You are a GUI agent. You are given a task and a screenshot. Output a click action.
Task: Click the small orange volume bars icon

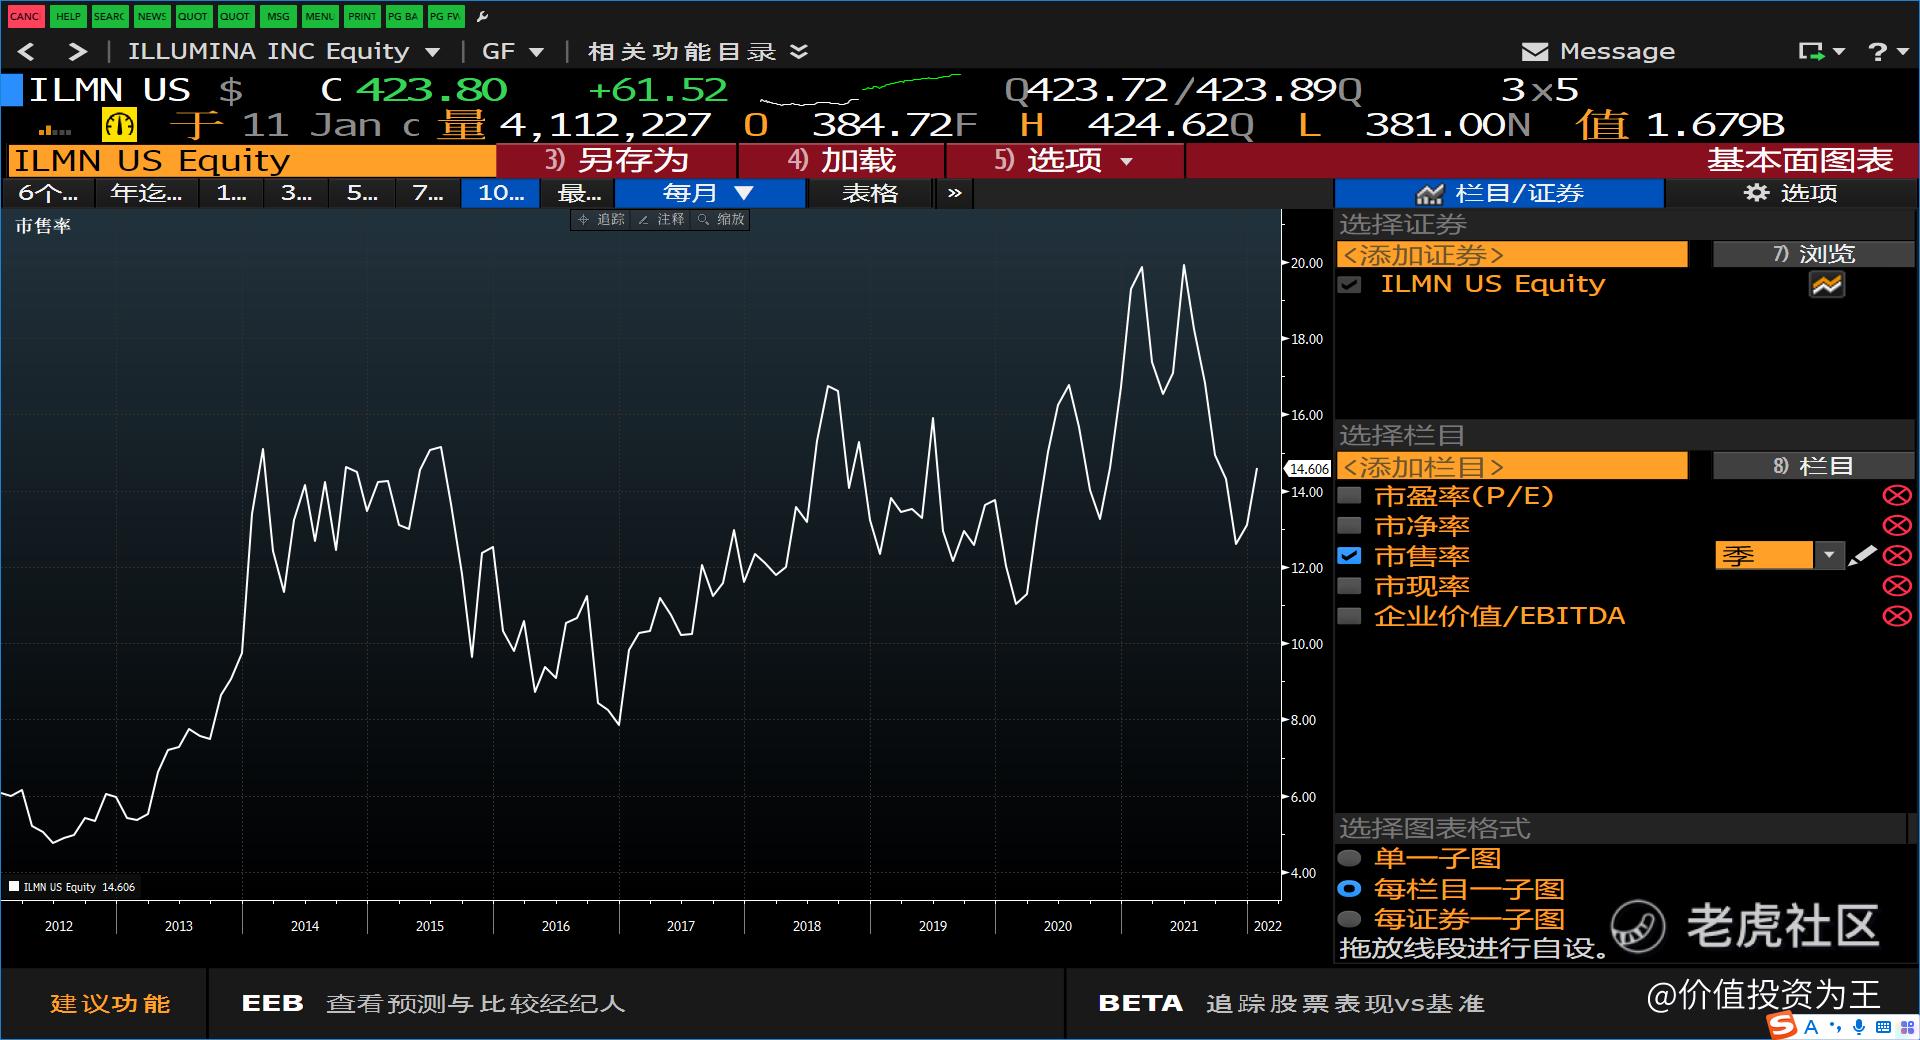(x=54, y=129)
